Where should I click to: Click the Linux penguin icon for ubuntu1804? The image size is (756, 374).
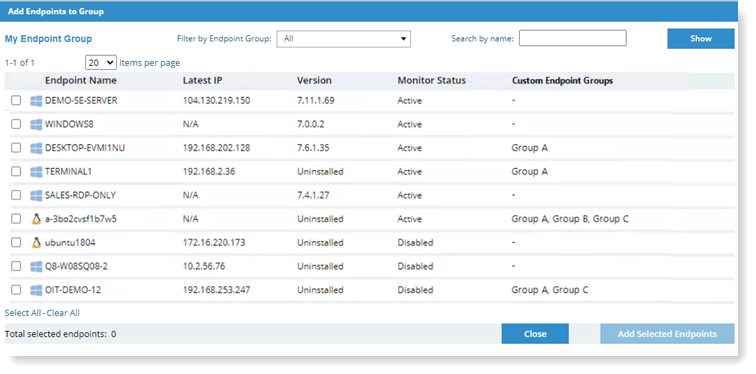click(x=36, y=242)
